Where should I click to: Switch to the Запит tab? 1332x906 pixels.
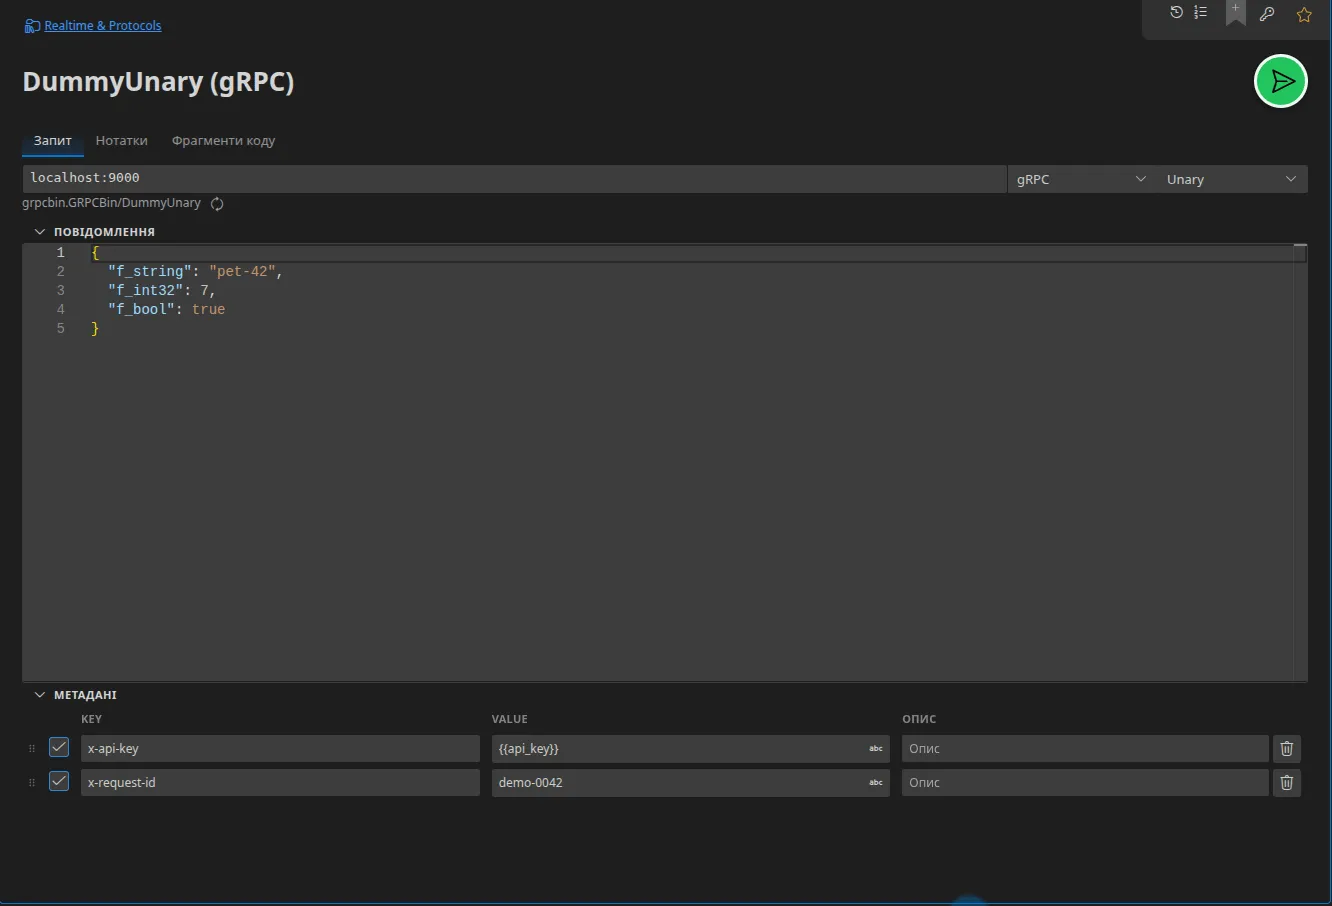click(53, 141)
